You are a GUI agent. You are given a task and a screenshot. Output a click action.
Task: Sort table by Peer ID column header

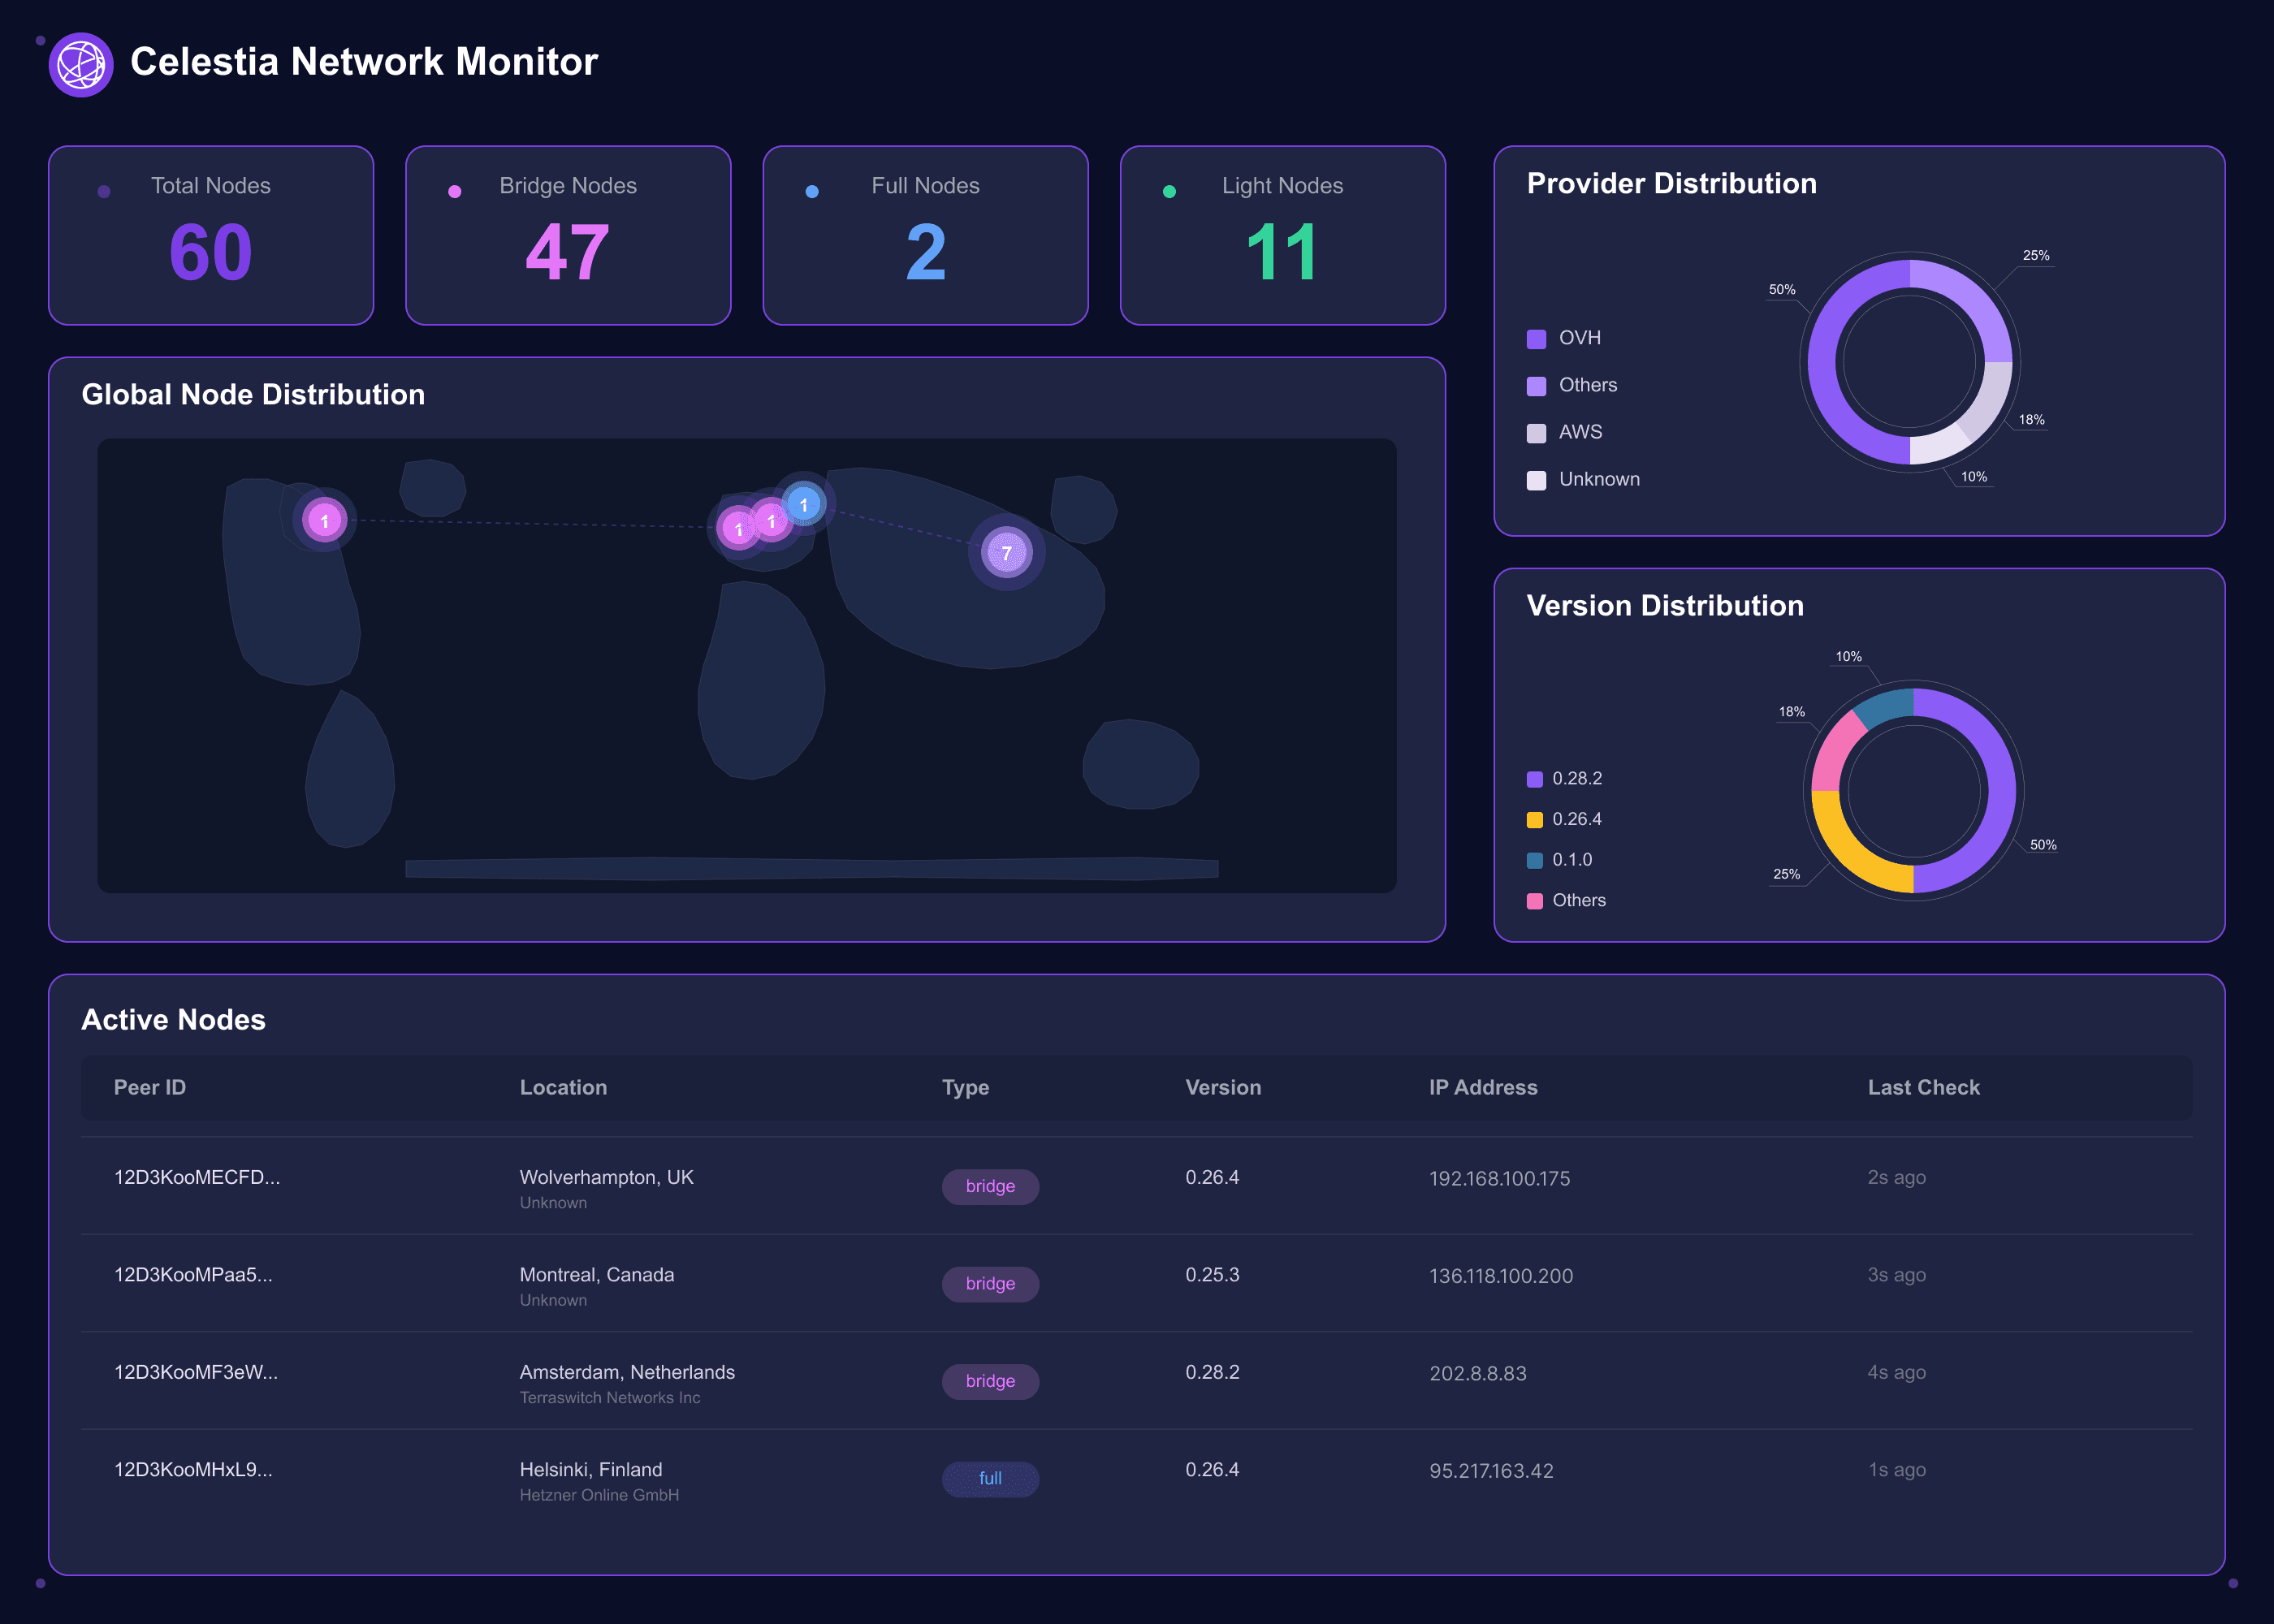(x=150, y=1087)
